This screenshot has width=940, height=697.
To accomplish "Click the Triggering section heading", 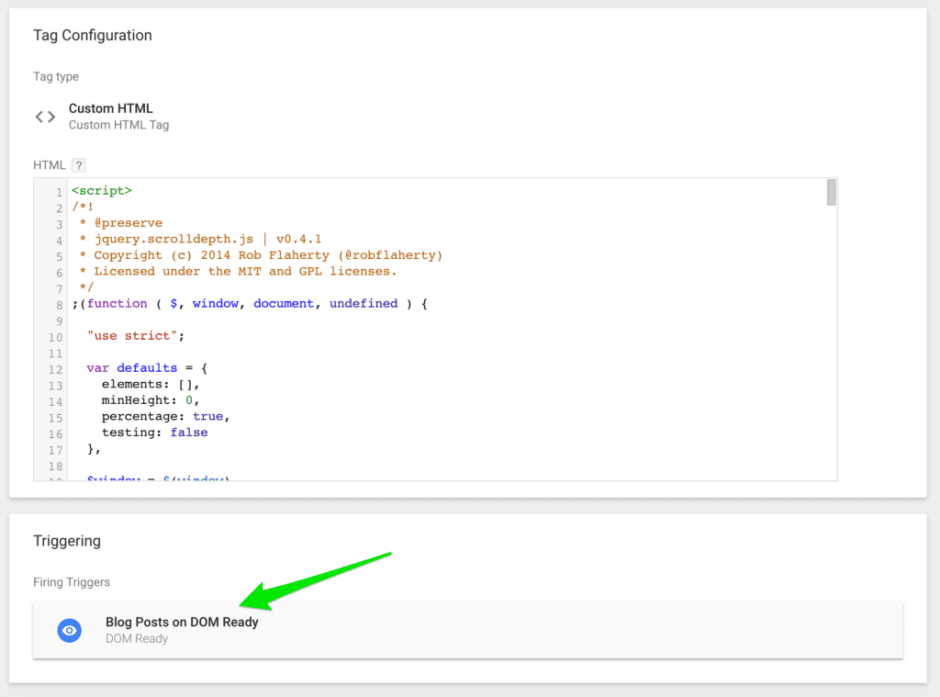I will coord(67,541).
